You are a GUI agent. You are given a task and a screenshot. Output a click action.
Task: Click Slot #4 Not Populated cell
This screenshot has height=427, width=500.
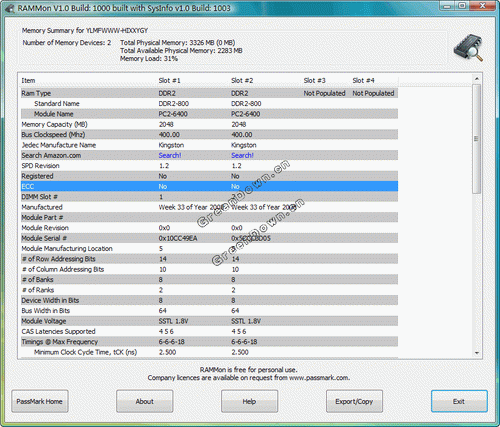click(373, 93)
